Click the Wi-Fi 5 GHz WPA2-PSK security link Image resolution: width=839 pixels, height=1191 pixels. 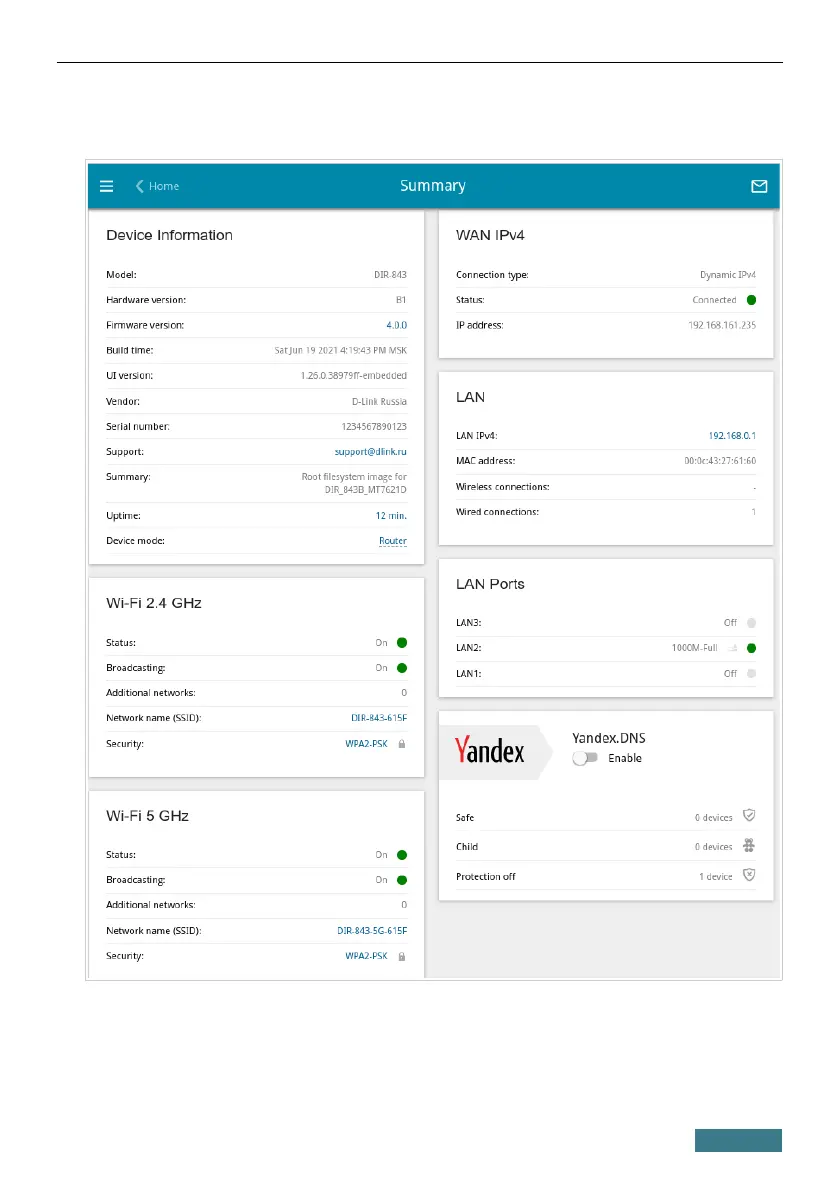(x=366, y=956)
